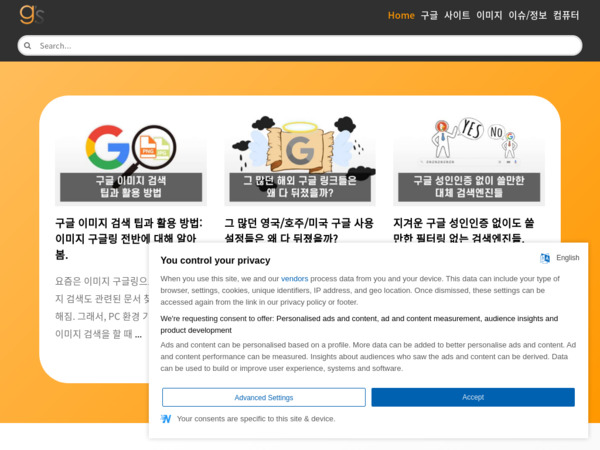Open the overseas Google links thumbnail
600x450 pixels.
[x=300, y=161]
